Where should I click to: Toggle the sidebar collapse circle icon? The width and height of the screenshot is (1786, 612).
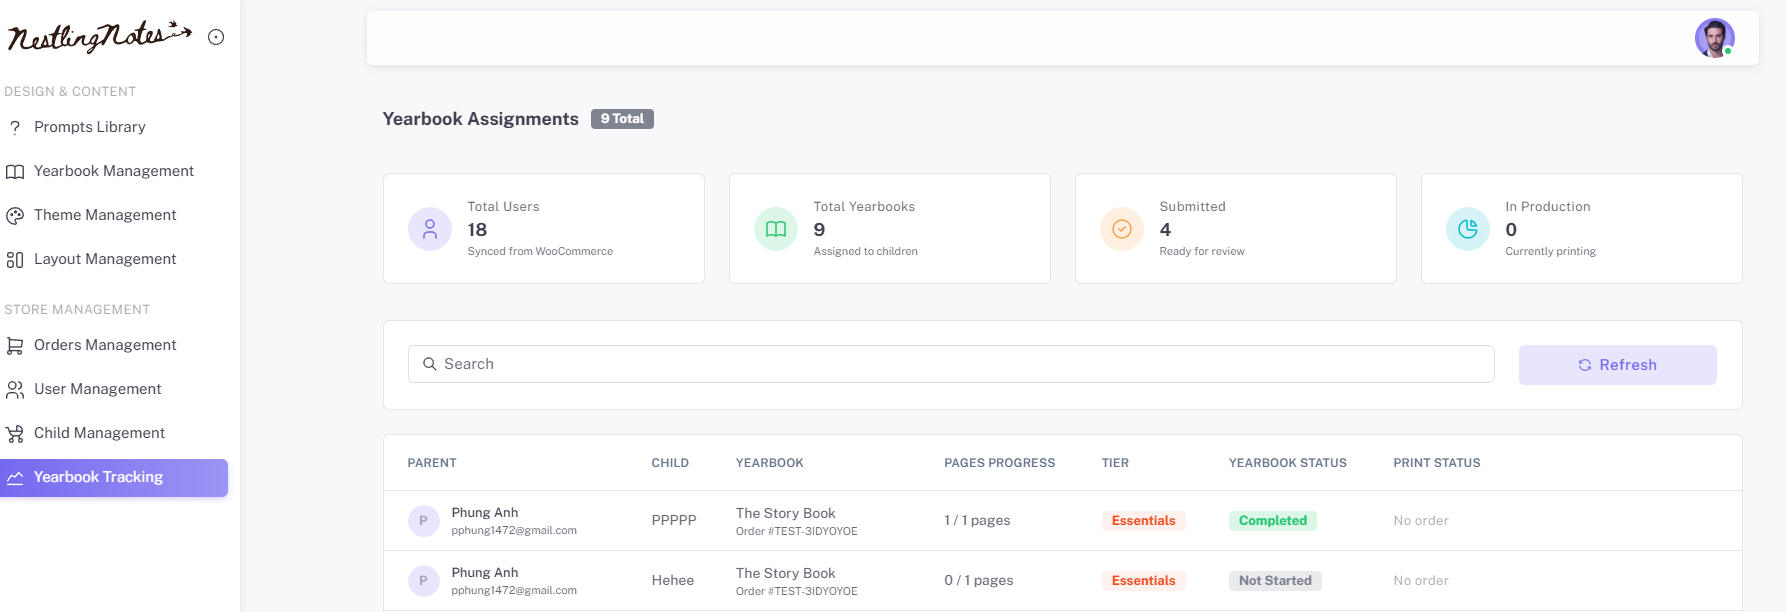(216, 37)
